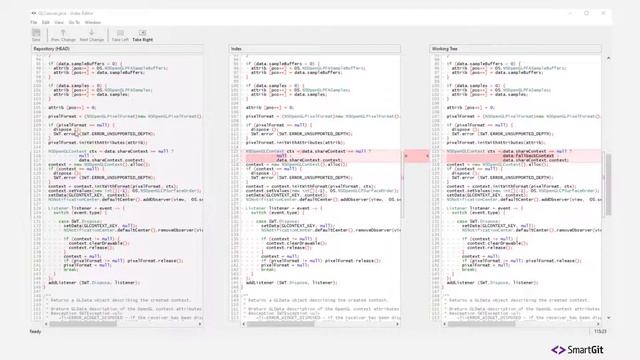Click the Repository pane scroll-left arrow
Viewport: 640px width, 360px height.
click(46, 324)
